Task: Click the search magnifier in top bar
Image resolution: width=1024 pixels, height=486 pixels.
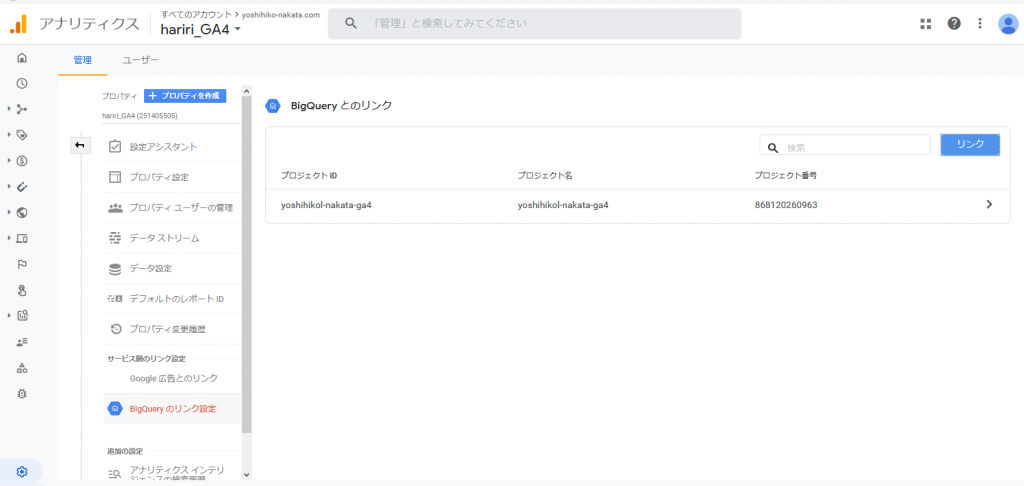Action: click(350, 24)
